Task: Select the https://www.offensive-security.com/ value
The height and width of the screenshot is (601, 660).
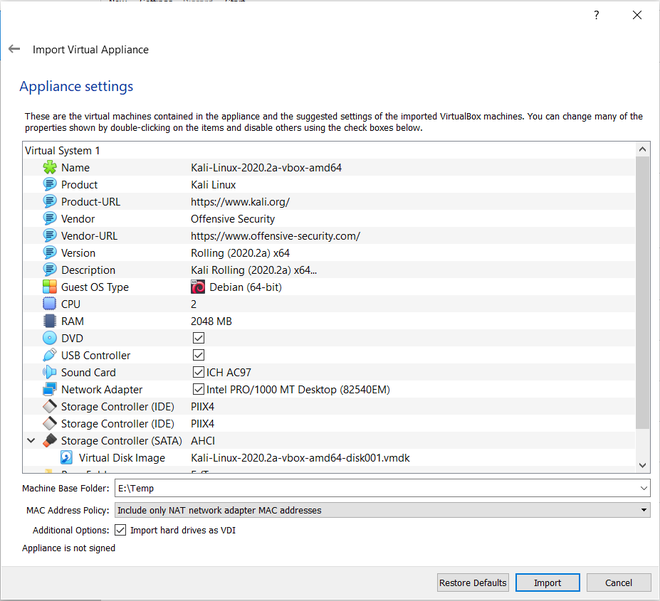Action: tap(275, 236)
